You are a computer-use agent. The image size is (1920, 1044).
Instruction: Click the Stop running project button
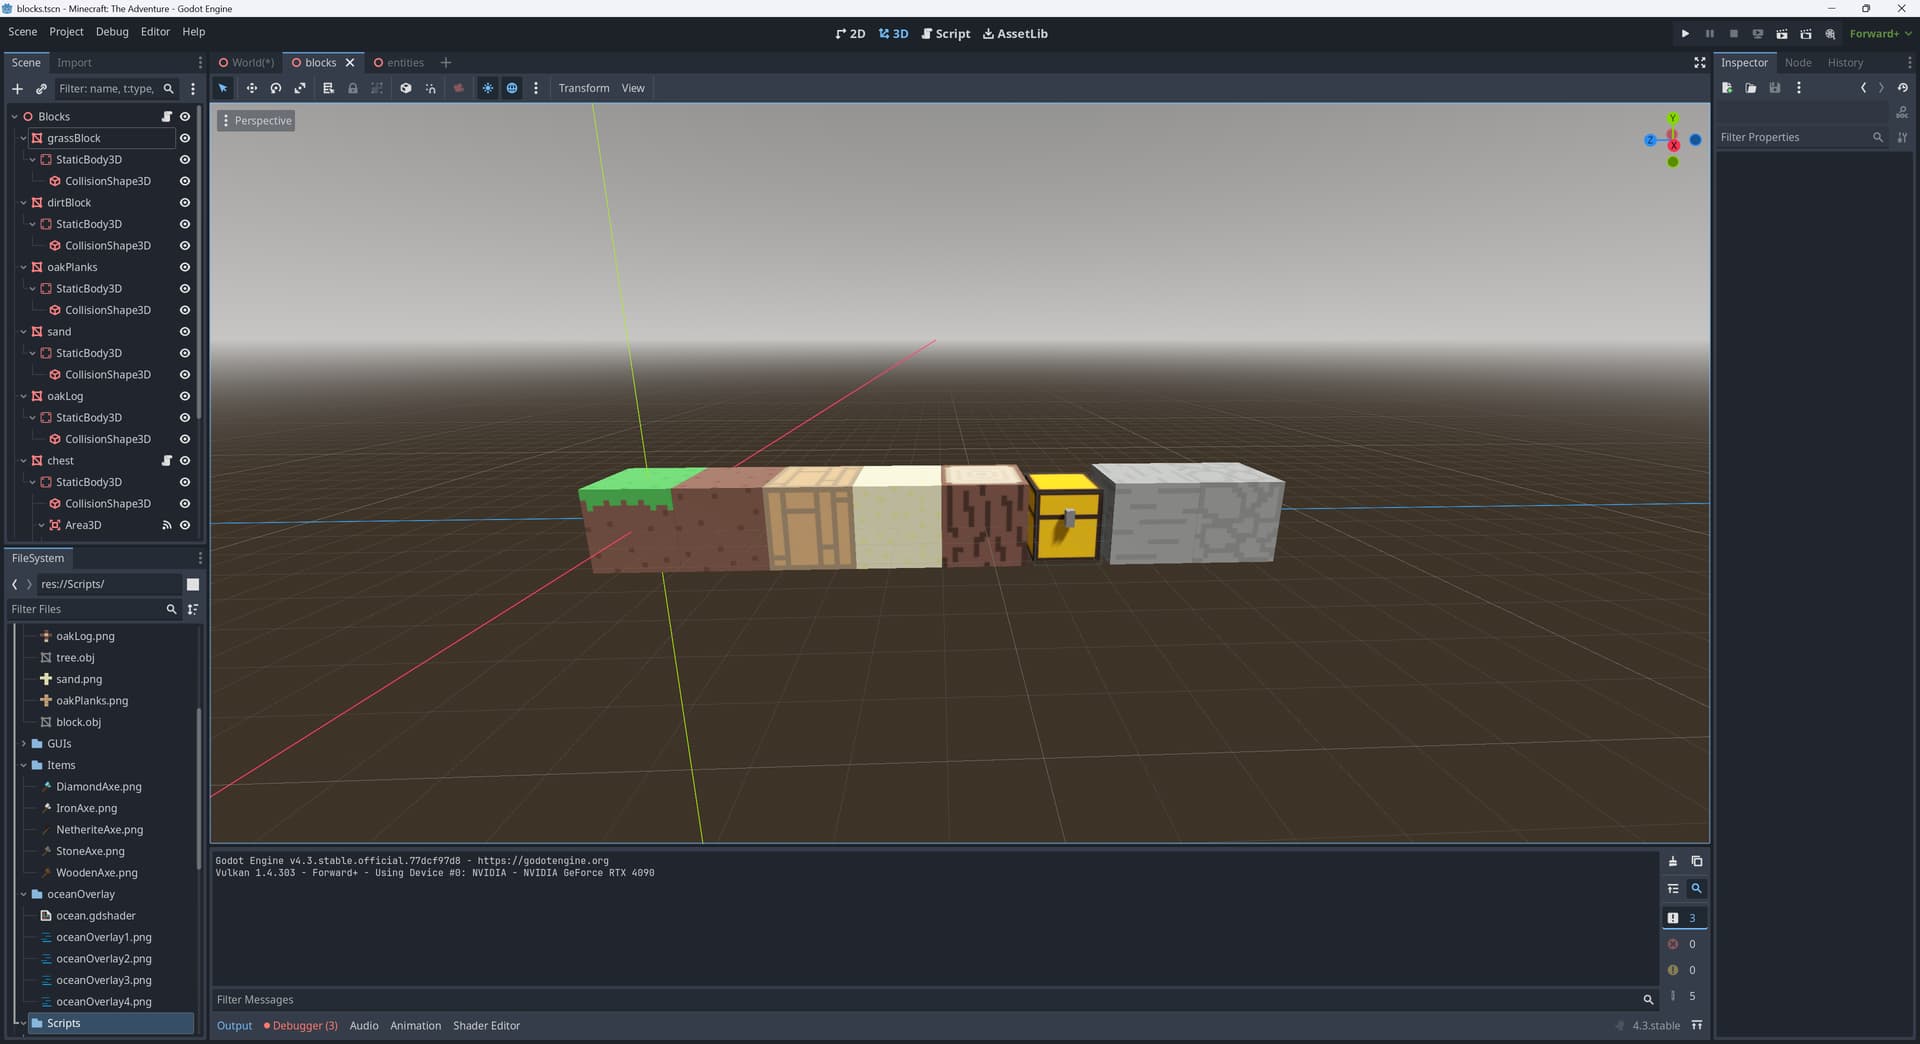(x=1733, y=34)
